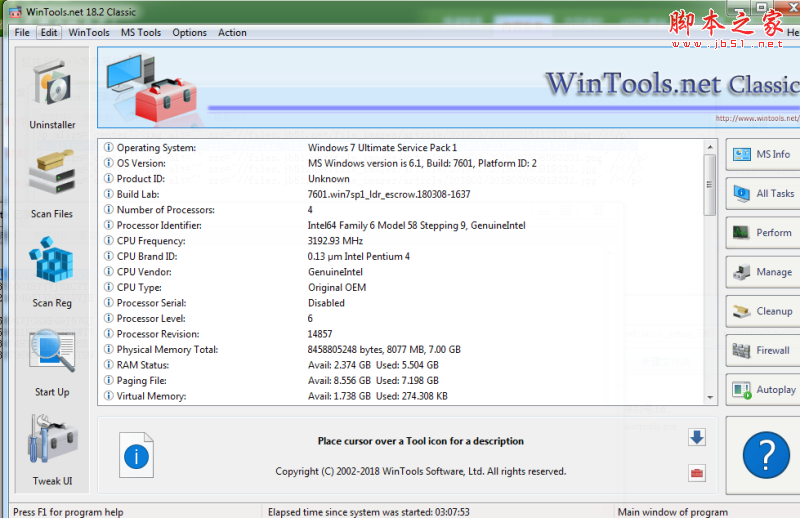Open the Scan Reg tool

pyautogui.click(x=52, y=273)
